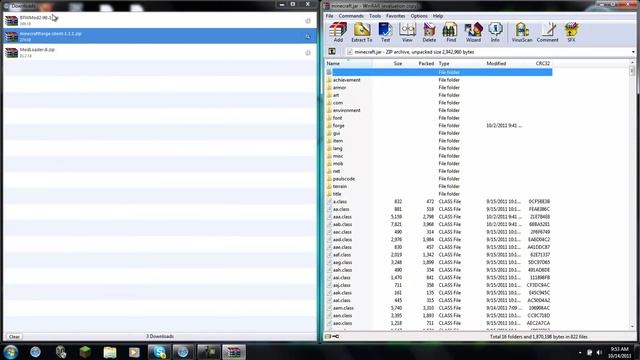Open the Wizard toolbar icon
640x360 pixels.
(x=473, y=32)
